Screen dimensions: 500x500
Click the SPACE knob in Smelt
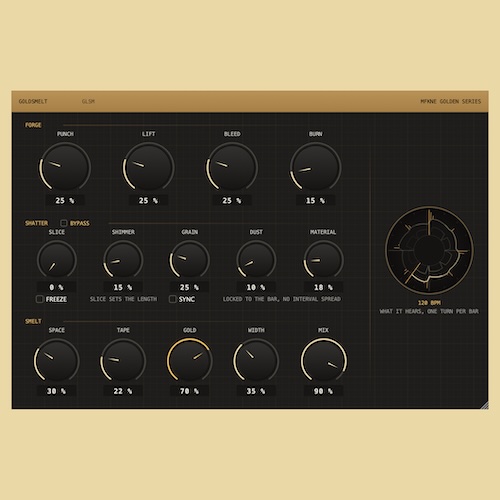click(57, 361)
